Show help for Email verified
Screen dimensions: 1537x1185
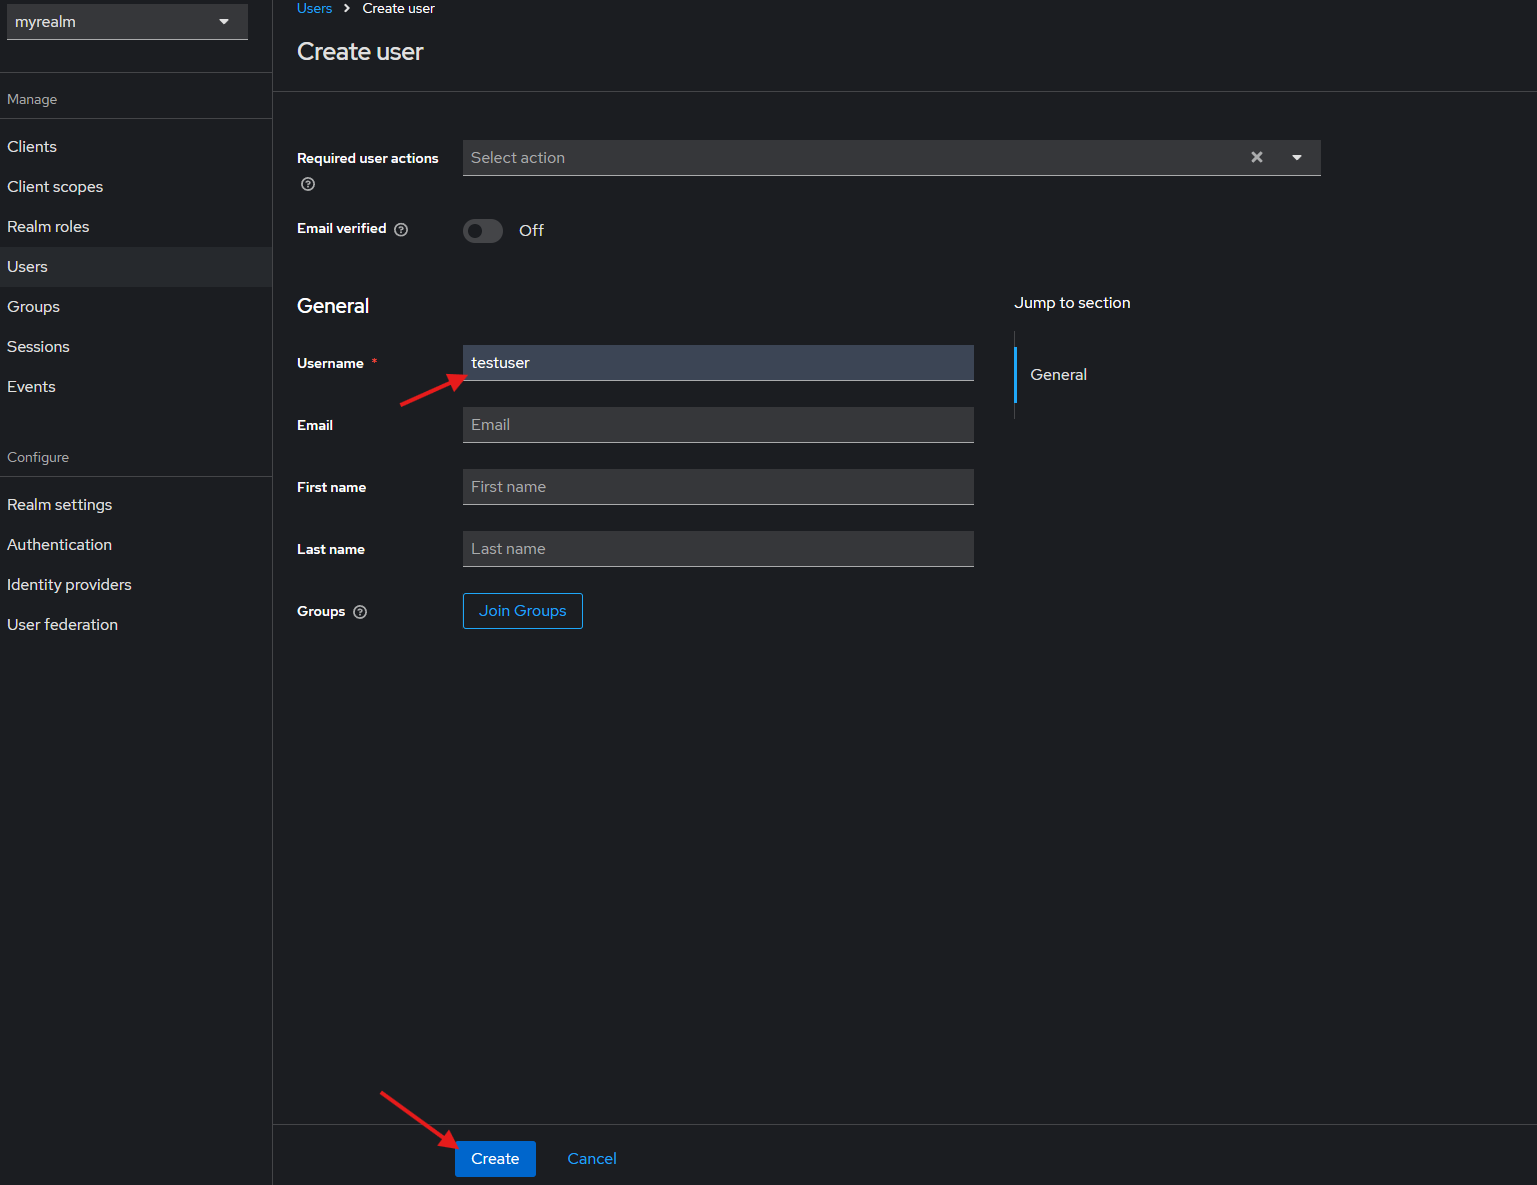401,229
